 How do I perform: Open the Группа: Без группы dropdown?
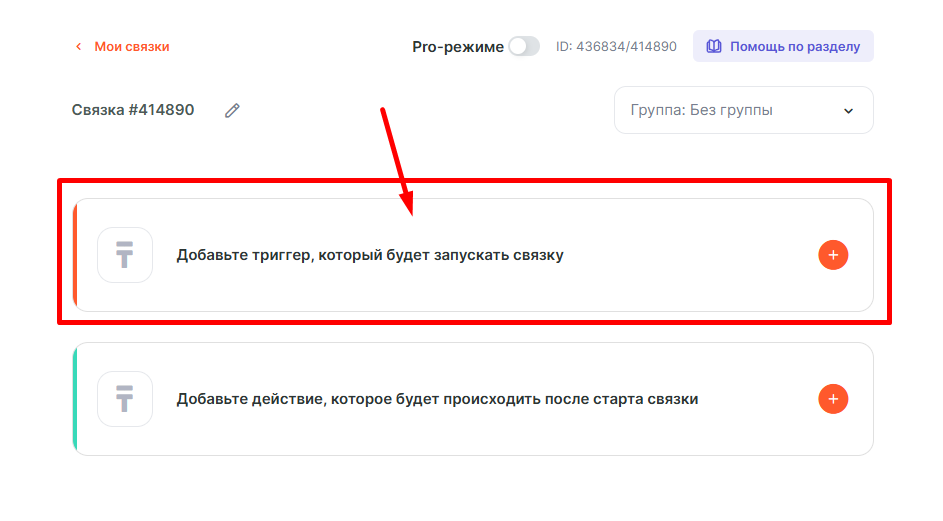[x=742, y=110]
